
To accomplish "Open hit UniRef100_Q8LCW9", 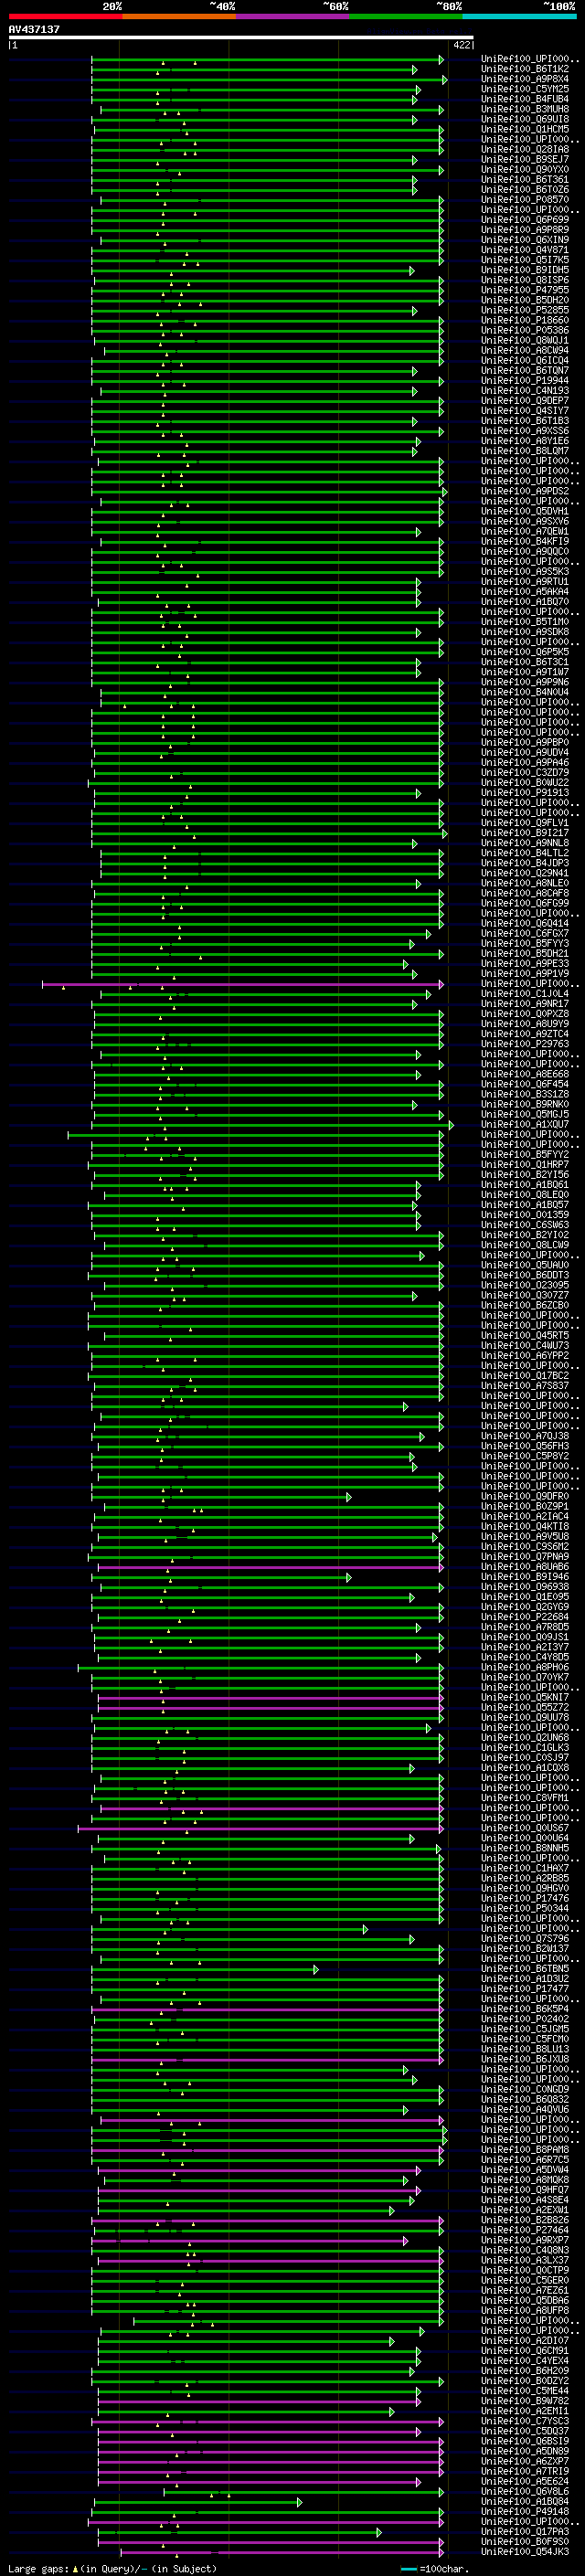I will (525, 1245).
